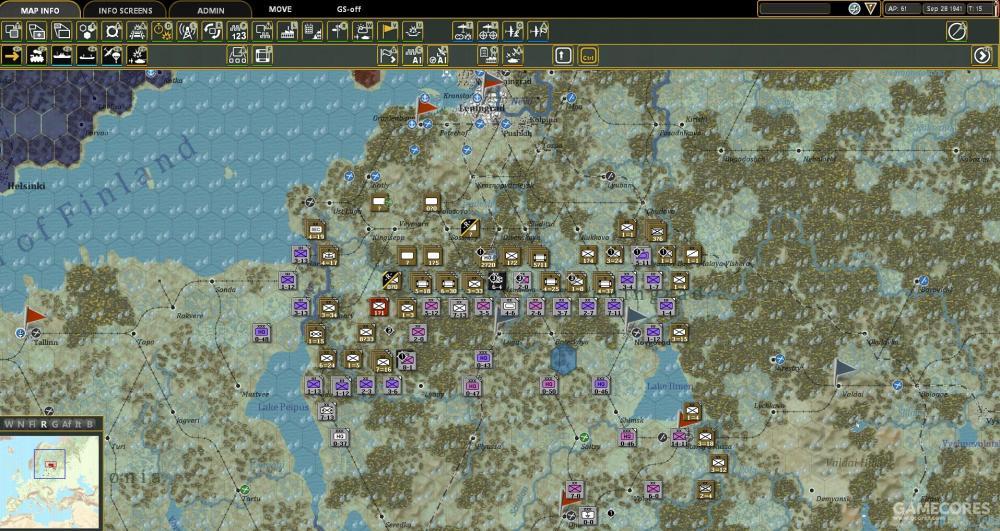Image resolution: width=1000 pixels, height=531 pixels.
Task: Select the R filter on minimap bar
Action: (43, 424)
